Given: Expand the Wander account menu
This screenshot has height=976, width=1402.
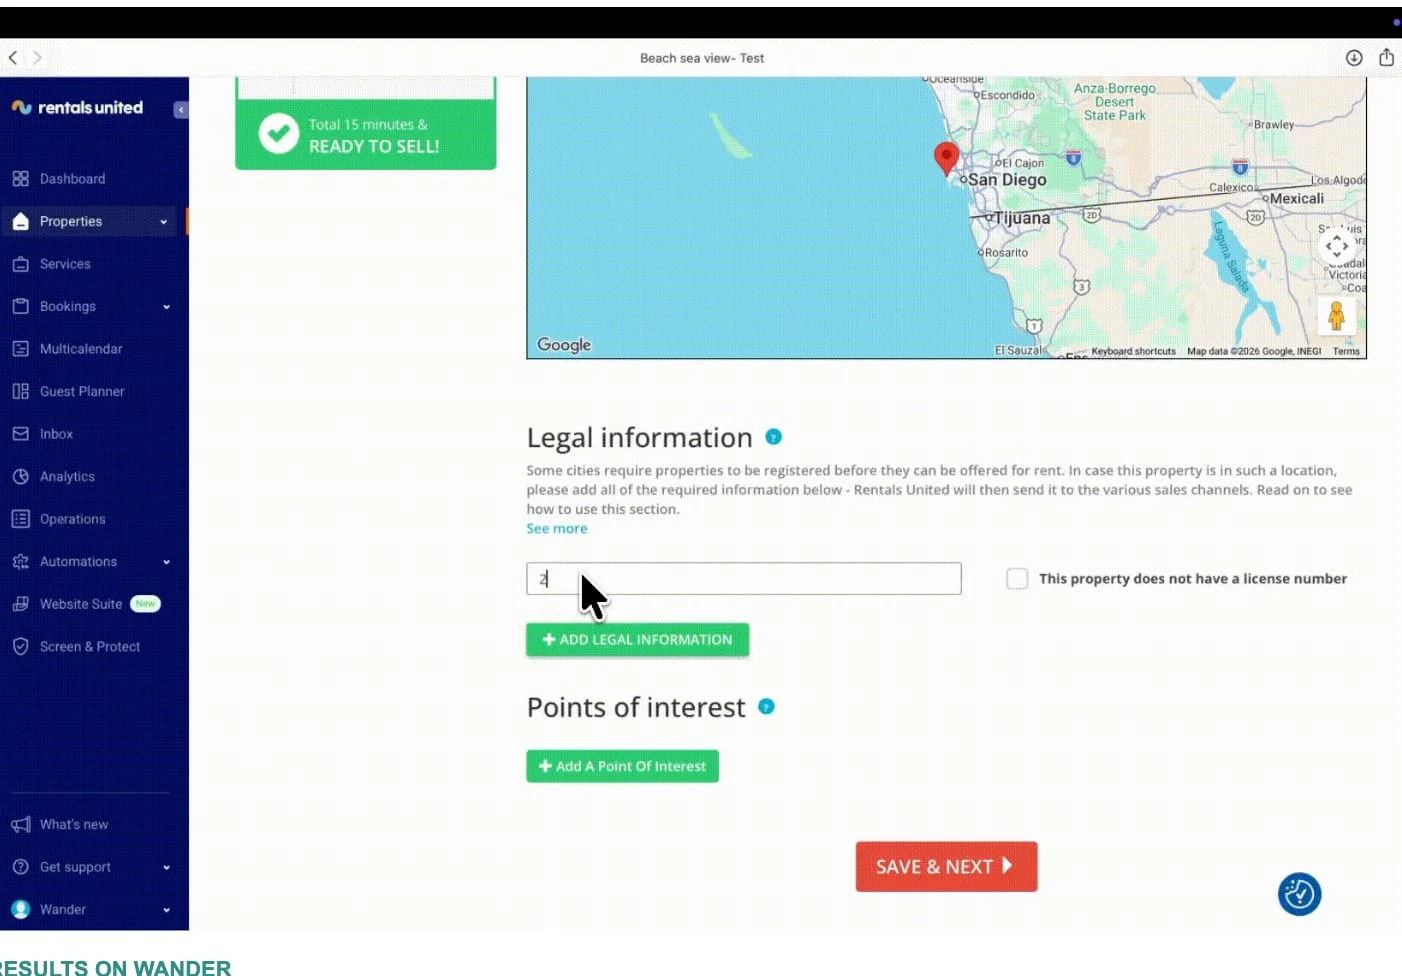Looking at the screenshot, I should click(x=166, y=910).
